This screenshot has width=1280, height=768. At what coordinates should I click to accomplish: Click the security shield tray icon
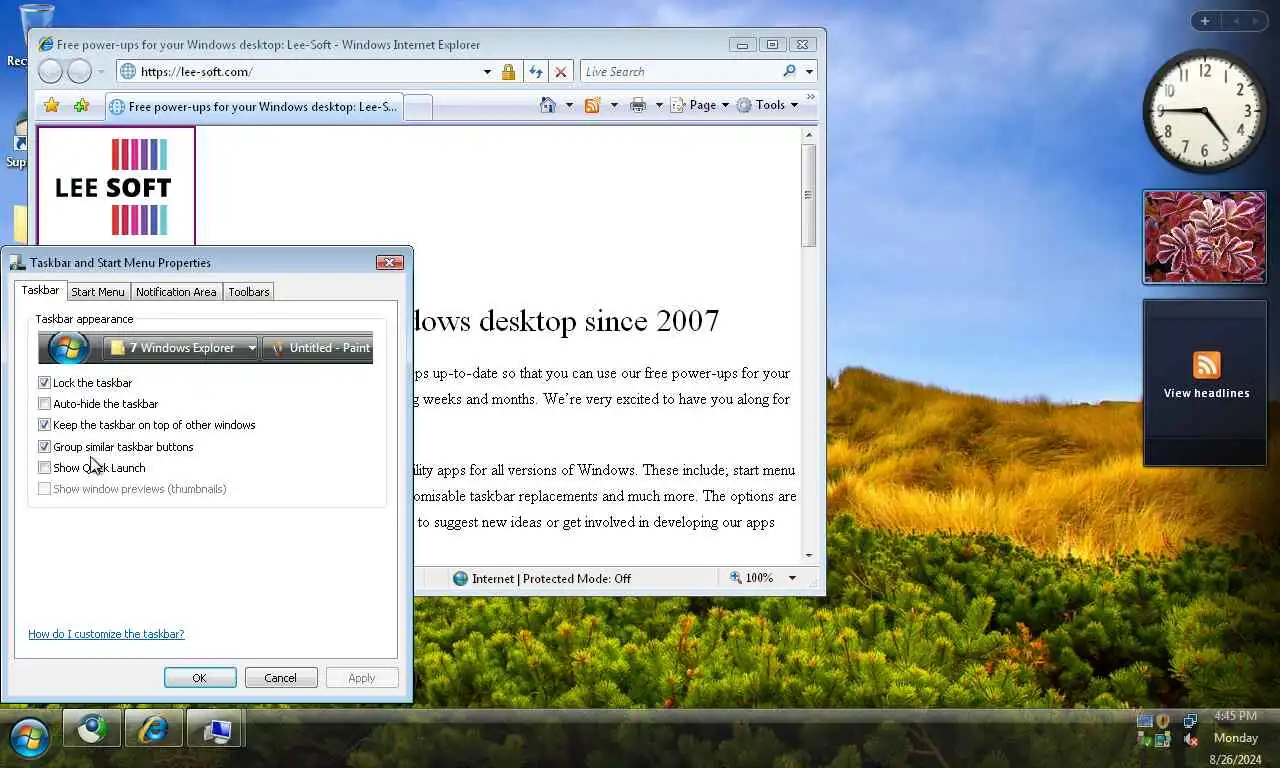click(x=1163, y=720)
